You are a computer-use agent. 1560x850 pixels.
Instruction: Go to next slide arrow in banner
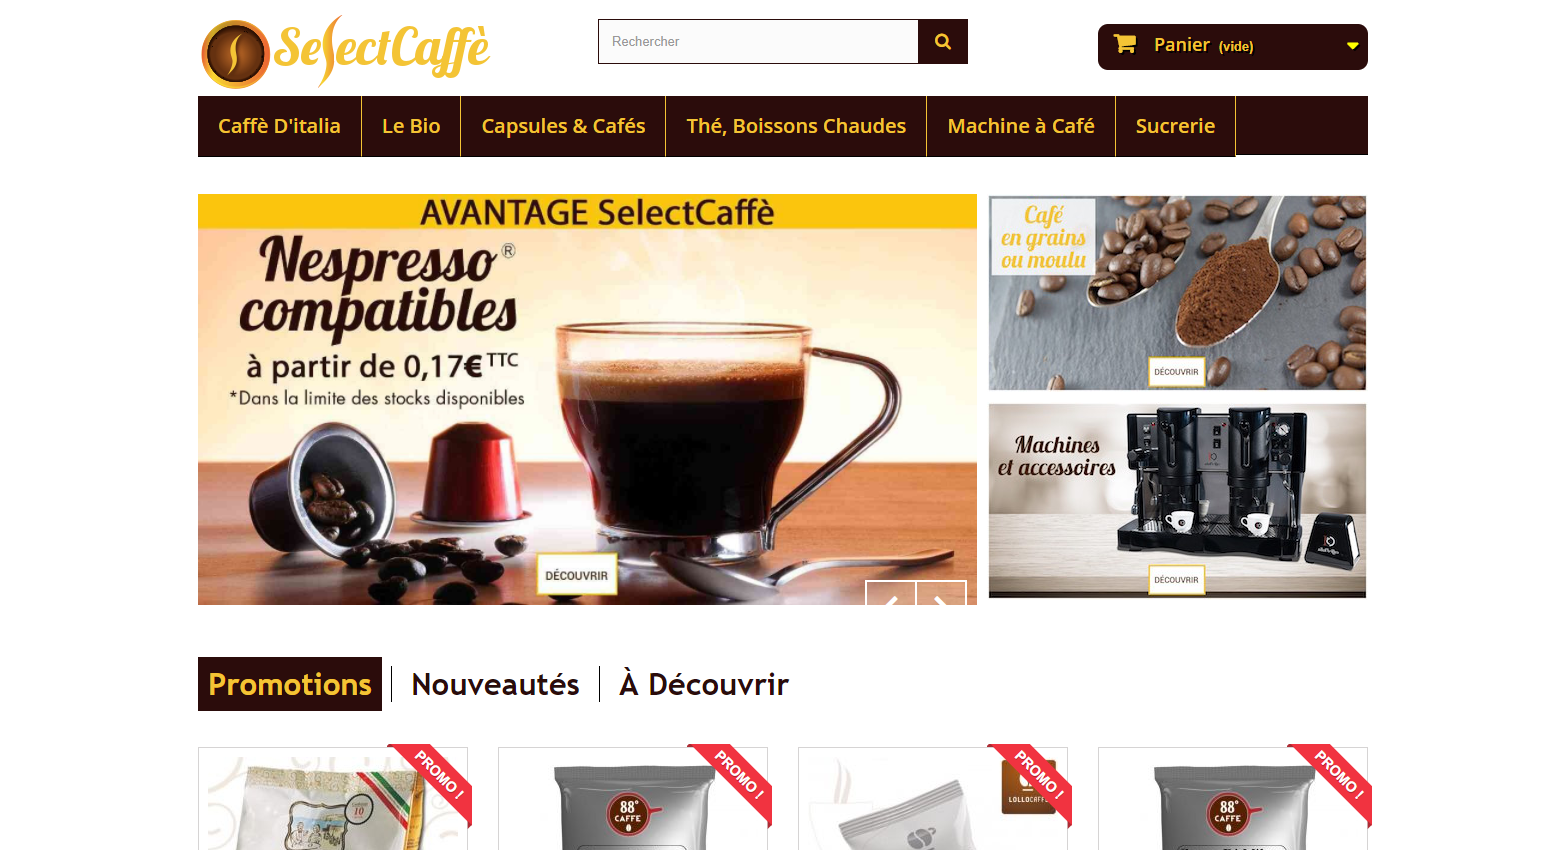[x=941, y=593]
